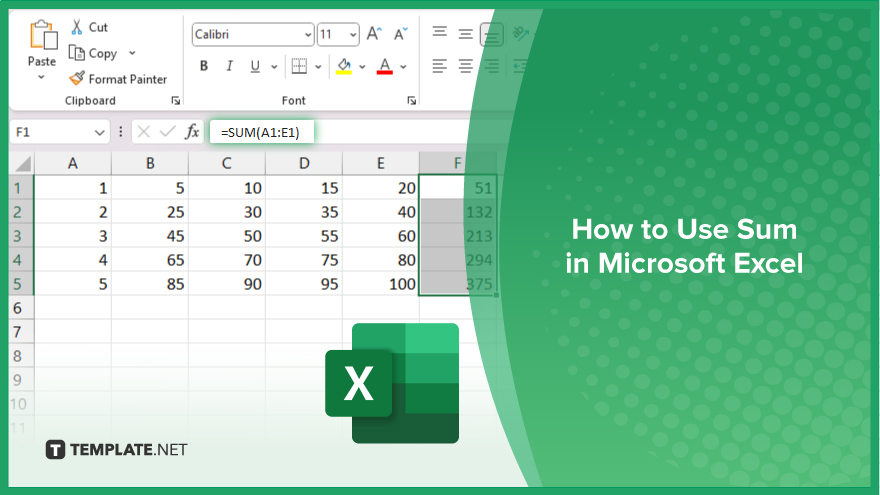Viewport: 880px width, 495px height.
Task: Toggle Underline formatting
Action: [x=255, y=66]
